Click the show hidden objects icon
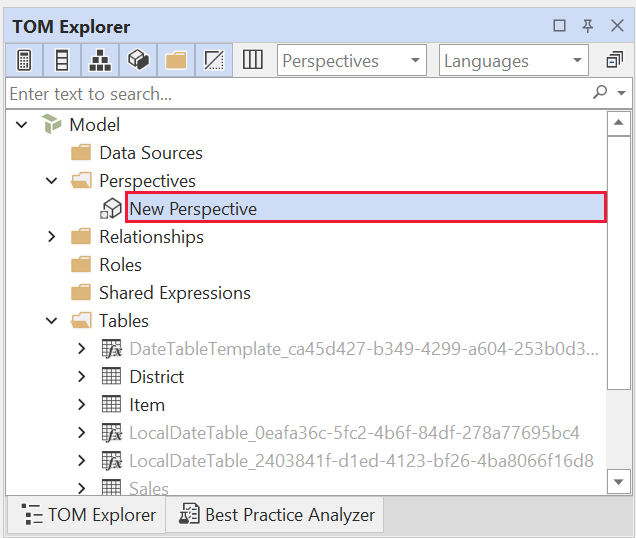 (214, 60)
